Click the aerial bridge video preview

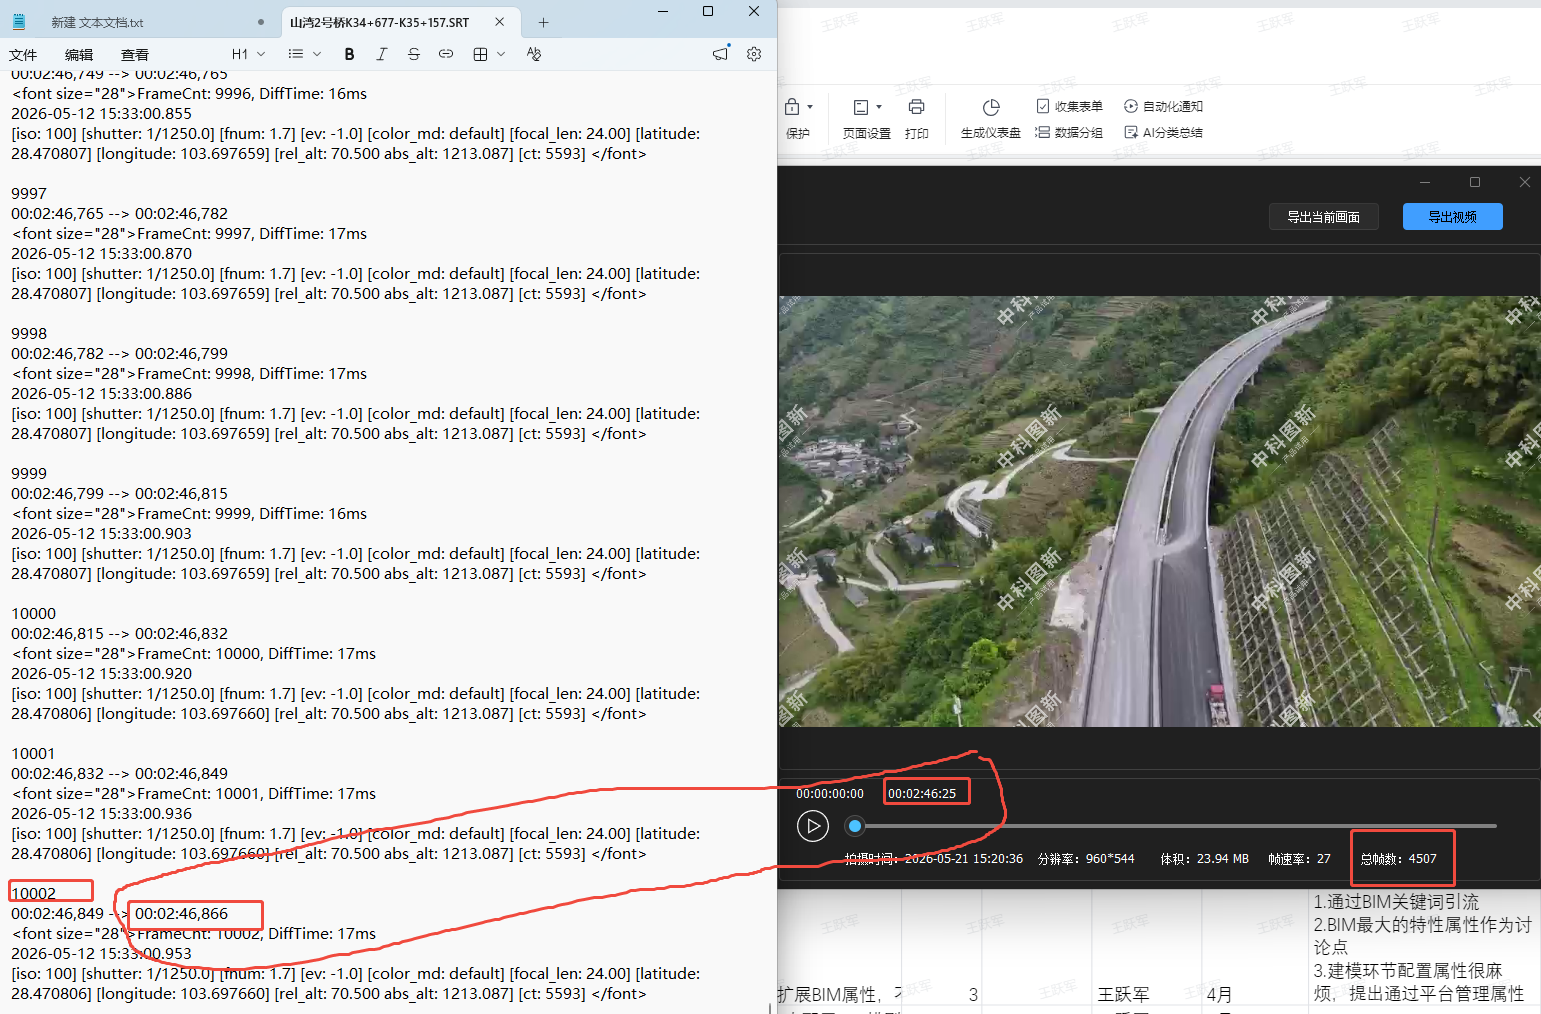coord(1159,511)
